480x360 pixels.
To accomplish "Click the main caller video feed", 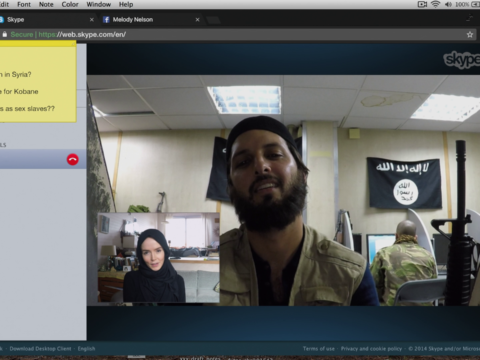I will tap(283, 190).
